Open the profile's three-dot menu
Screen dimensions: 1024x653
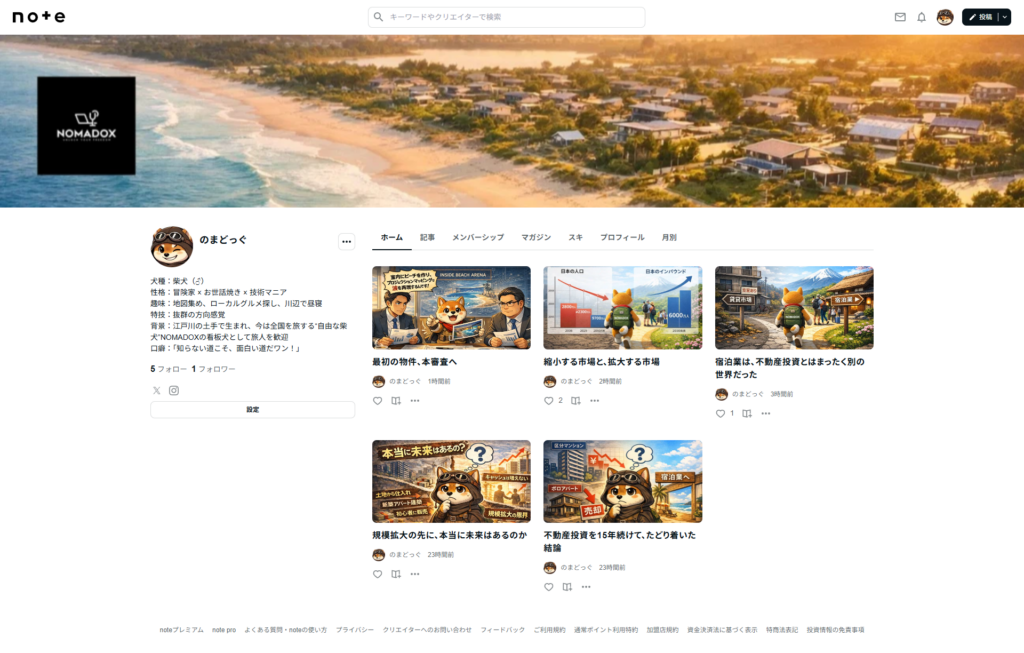pyautogui.click(x=346, y=241)
